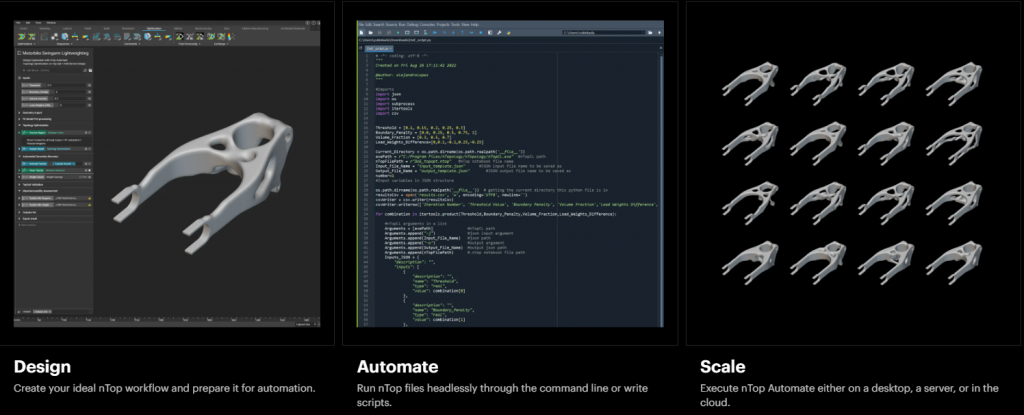Image resolution: width=1024 pixels, height=415 pixels.
Task: Expand the Geometry Import notebook section
Action: (19, 112)
